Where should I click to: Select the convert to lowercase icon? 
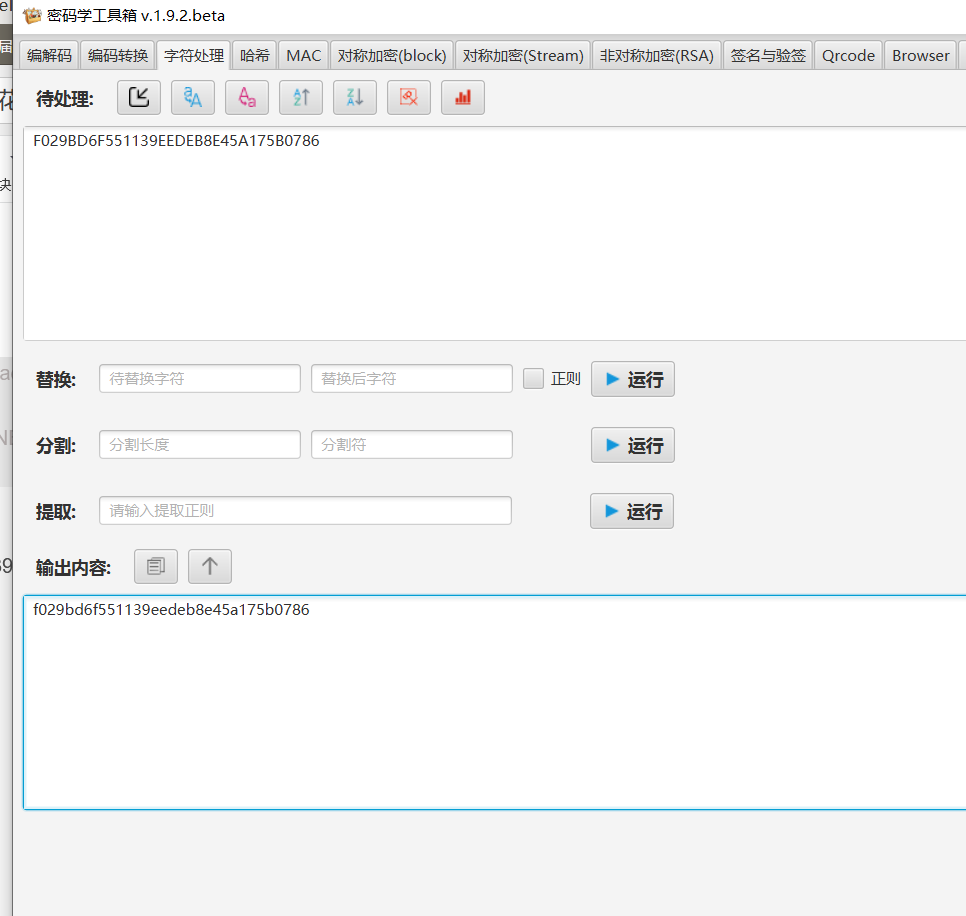tap(246, 97)
